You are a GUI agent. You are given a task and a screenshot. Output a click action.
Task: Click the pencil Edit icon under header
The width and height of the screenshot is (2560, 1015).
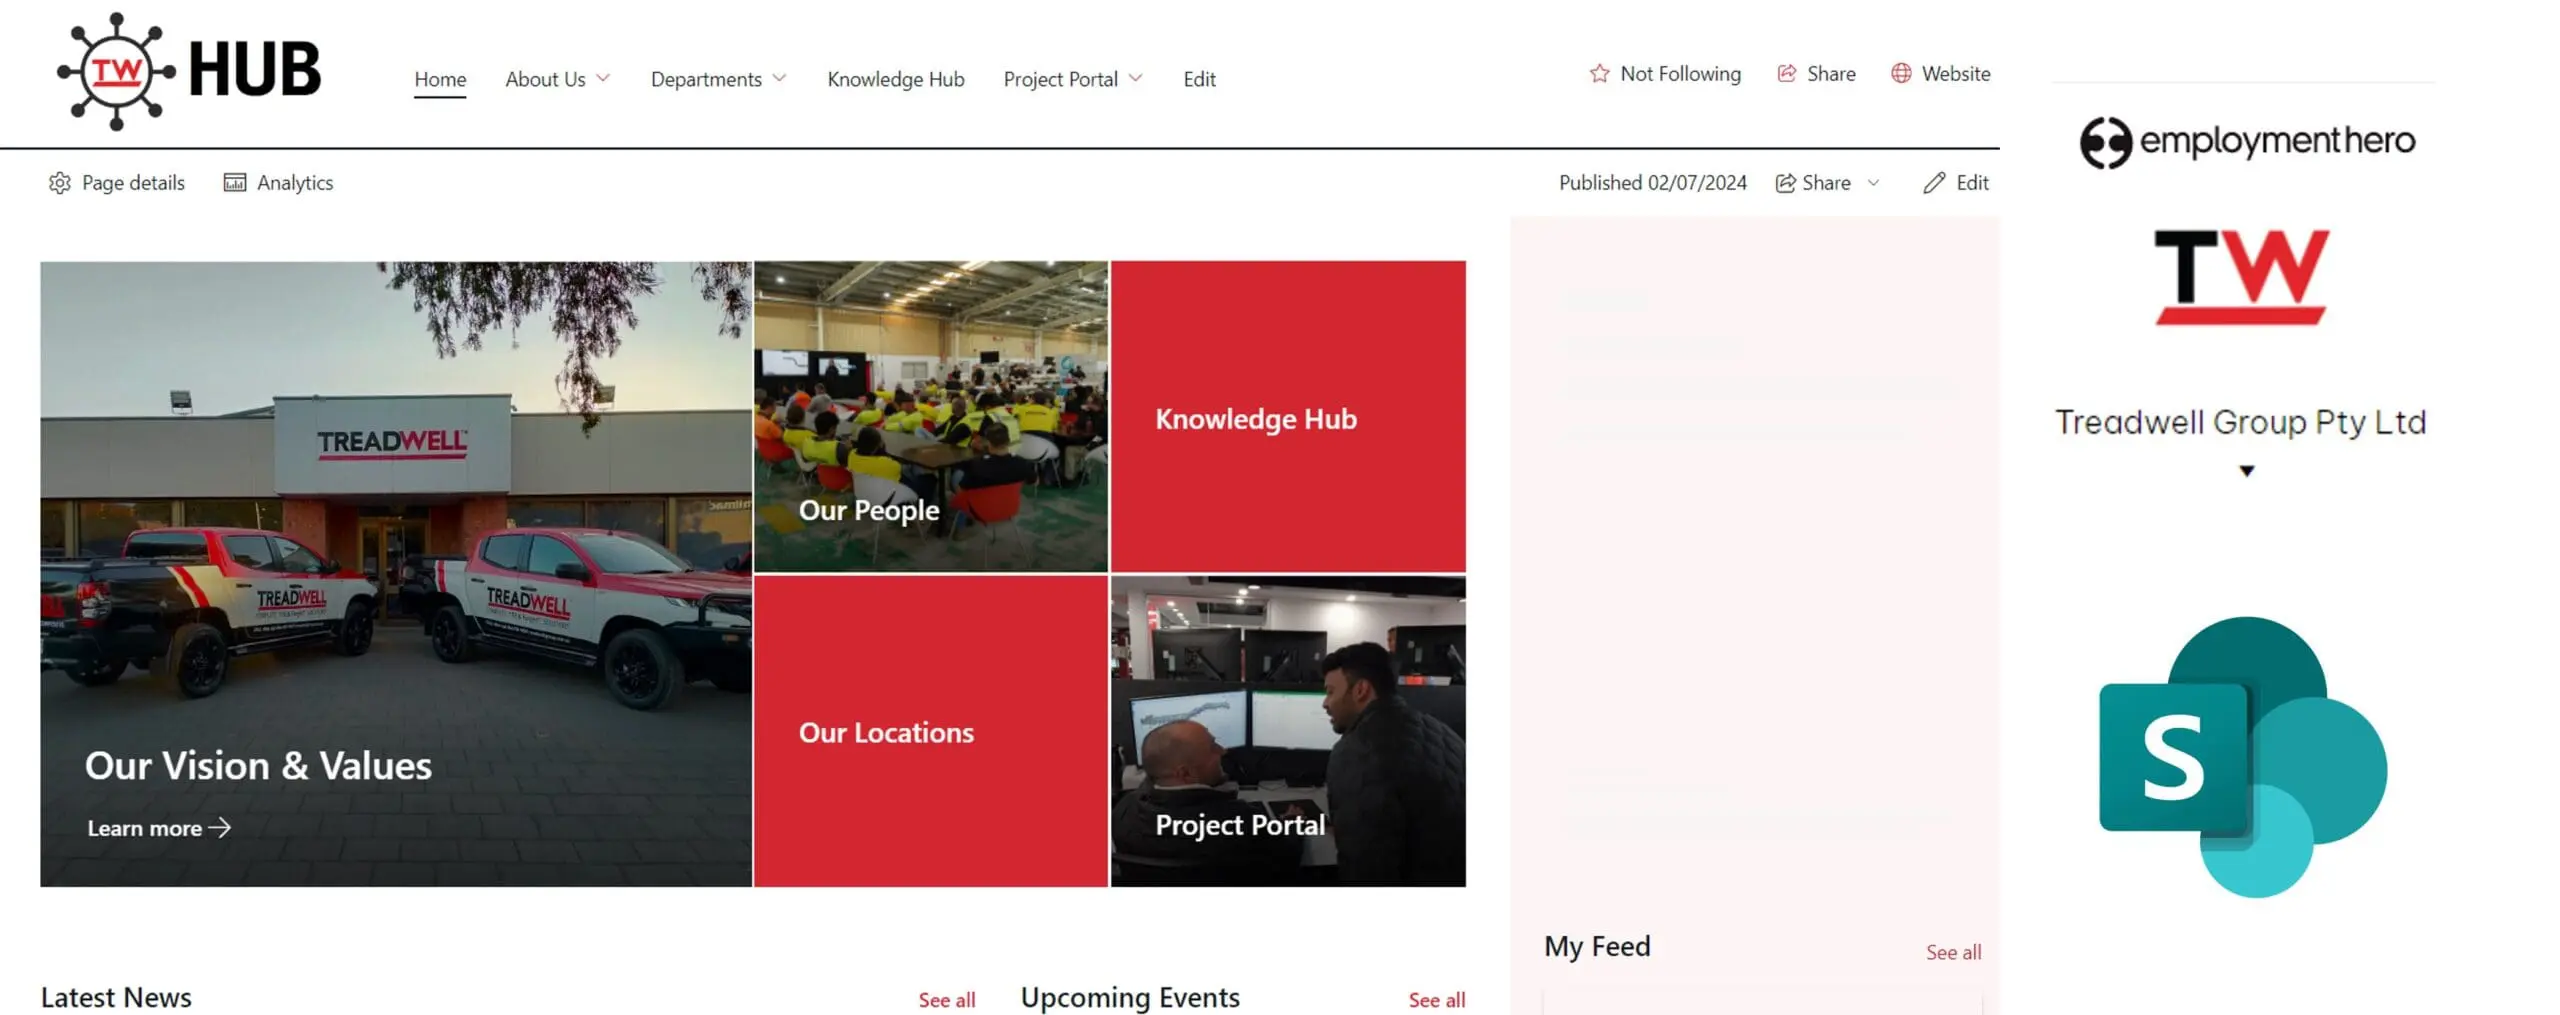1934,183
